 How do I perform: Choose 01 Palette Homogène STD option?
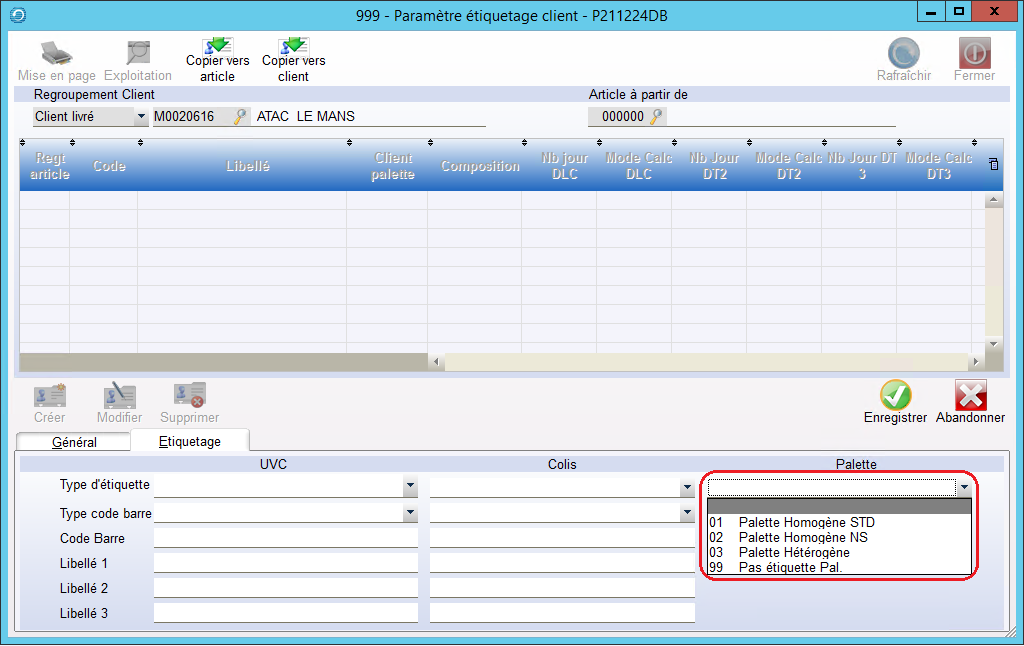click(x=806, y=522)
